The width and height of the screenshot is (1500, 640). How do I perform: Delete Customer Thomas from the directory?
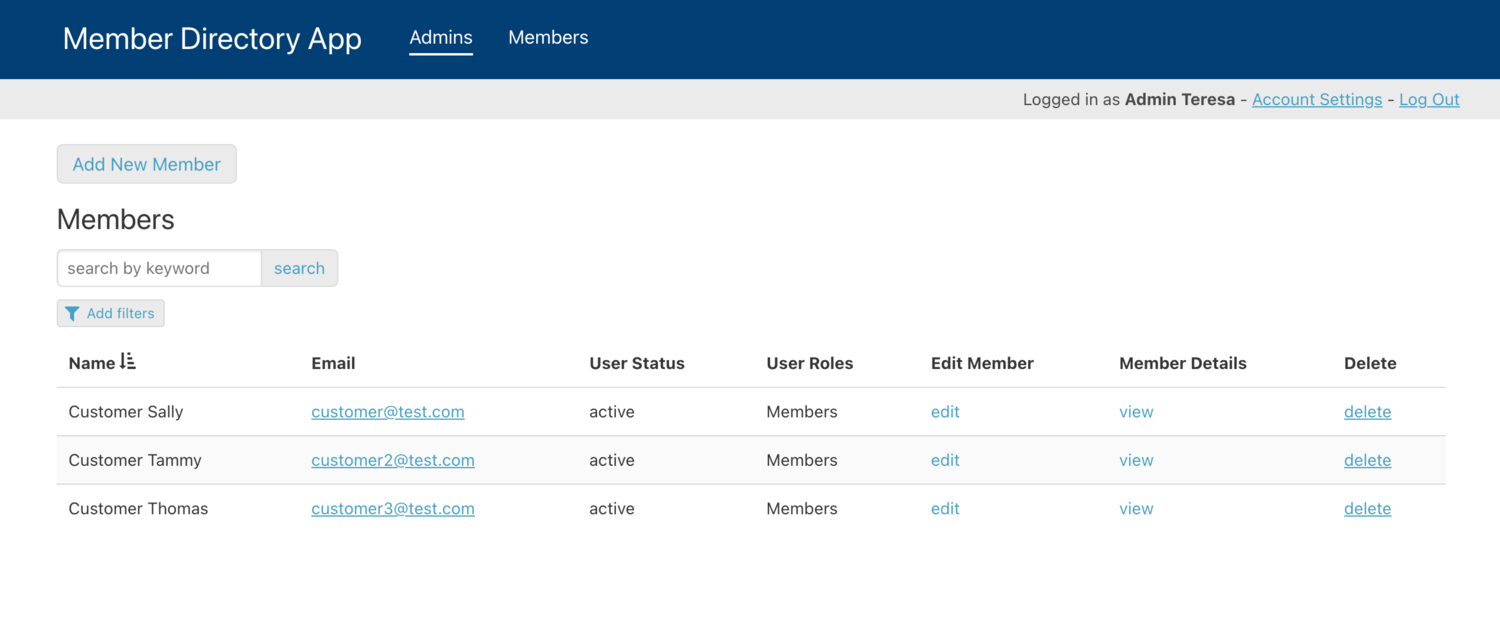coord(1367,508)
